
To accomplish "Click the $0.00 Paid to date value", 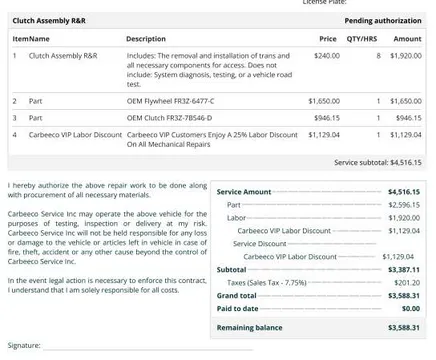I will 411,309.
